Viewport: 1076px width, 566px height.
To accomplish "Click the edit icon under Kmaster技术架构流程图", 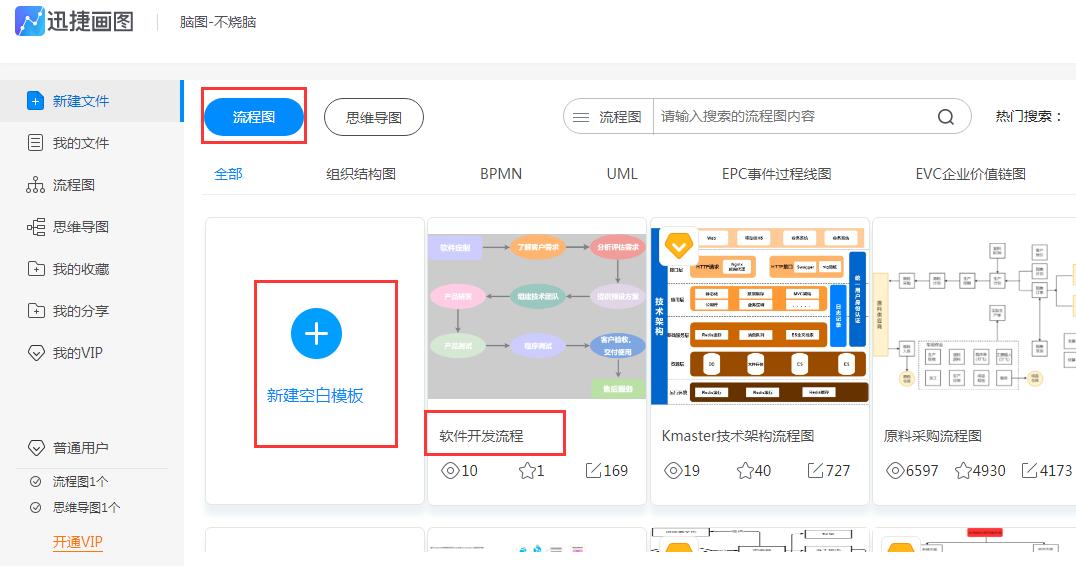I will [815, 471].
